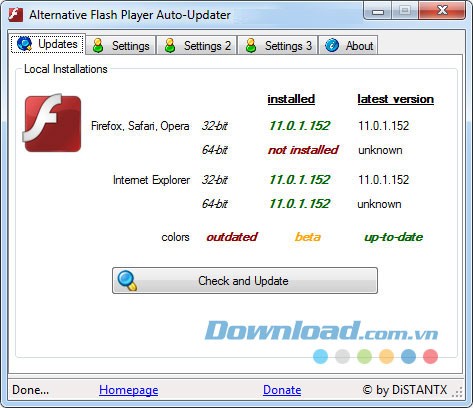Image resolution: width=473 pixels, height=408 pixels.
Task: Click the 'beta' color legend
Action: (308, 237)
